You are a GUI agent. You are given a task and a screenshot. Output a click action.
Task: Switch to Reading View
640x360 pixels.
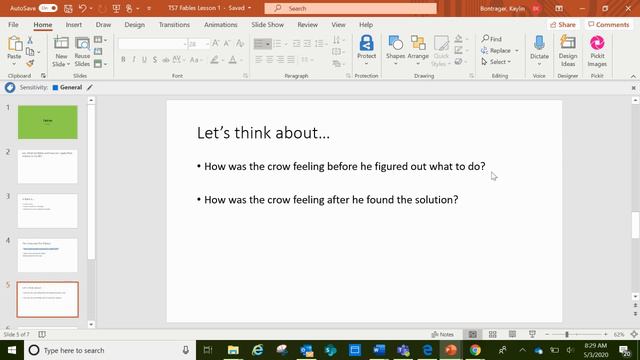pyautogui.click(x=512, y=334)
